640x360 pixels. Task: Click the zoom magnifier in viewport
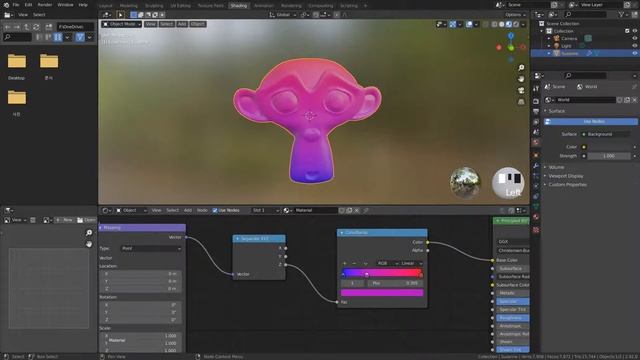[x=521, y=68]
